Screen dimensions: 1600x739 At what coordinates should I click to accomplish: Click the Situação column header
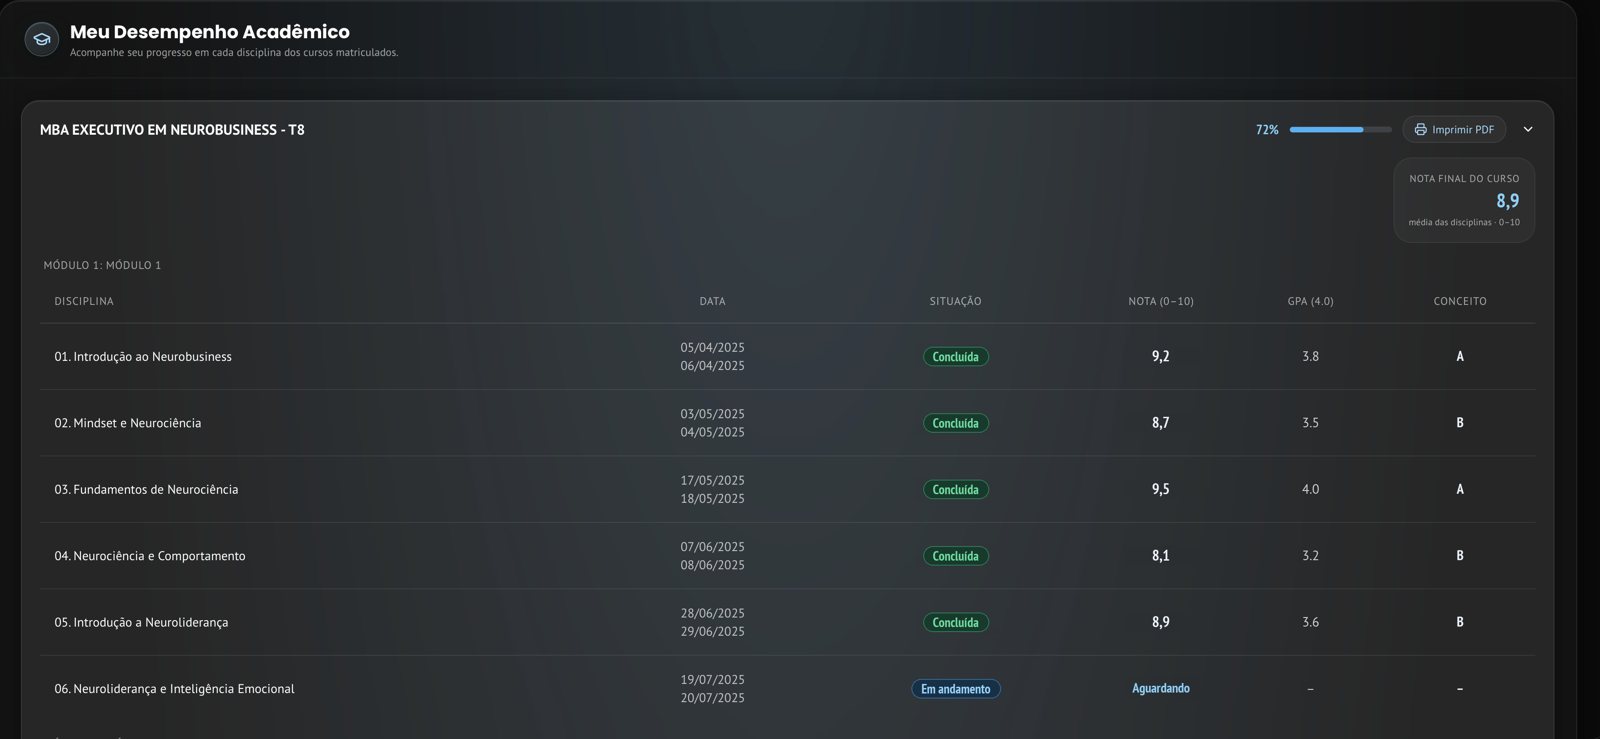(x=955, y=301)
